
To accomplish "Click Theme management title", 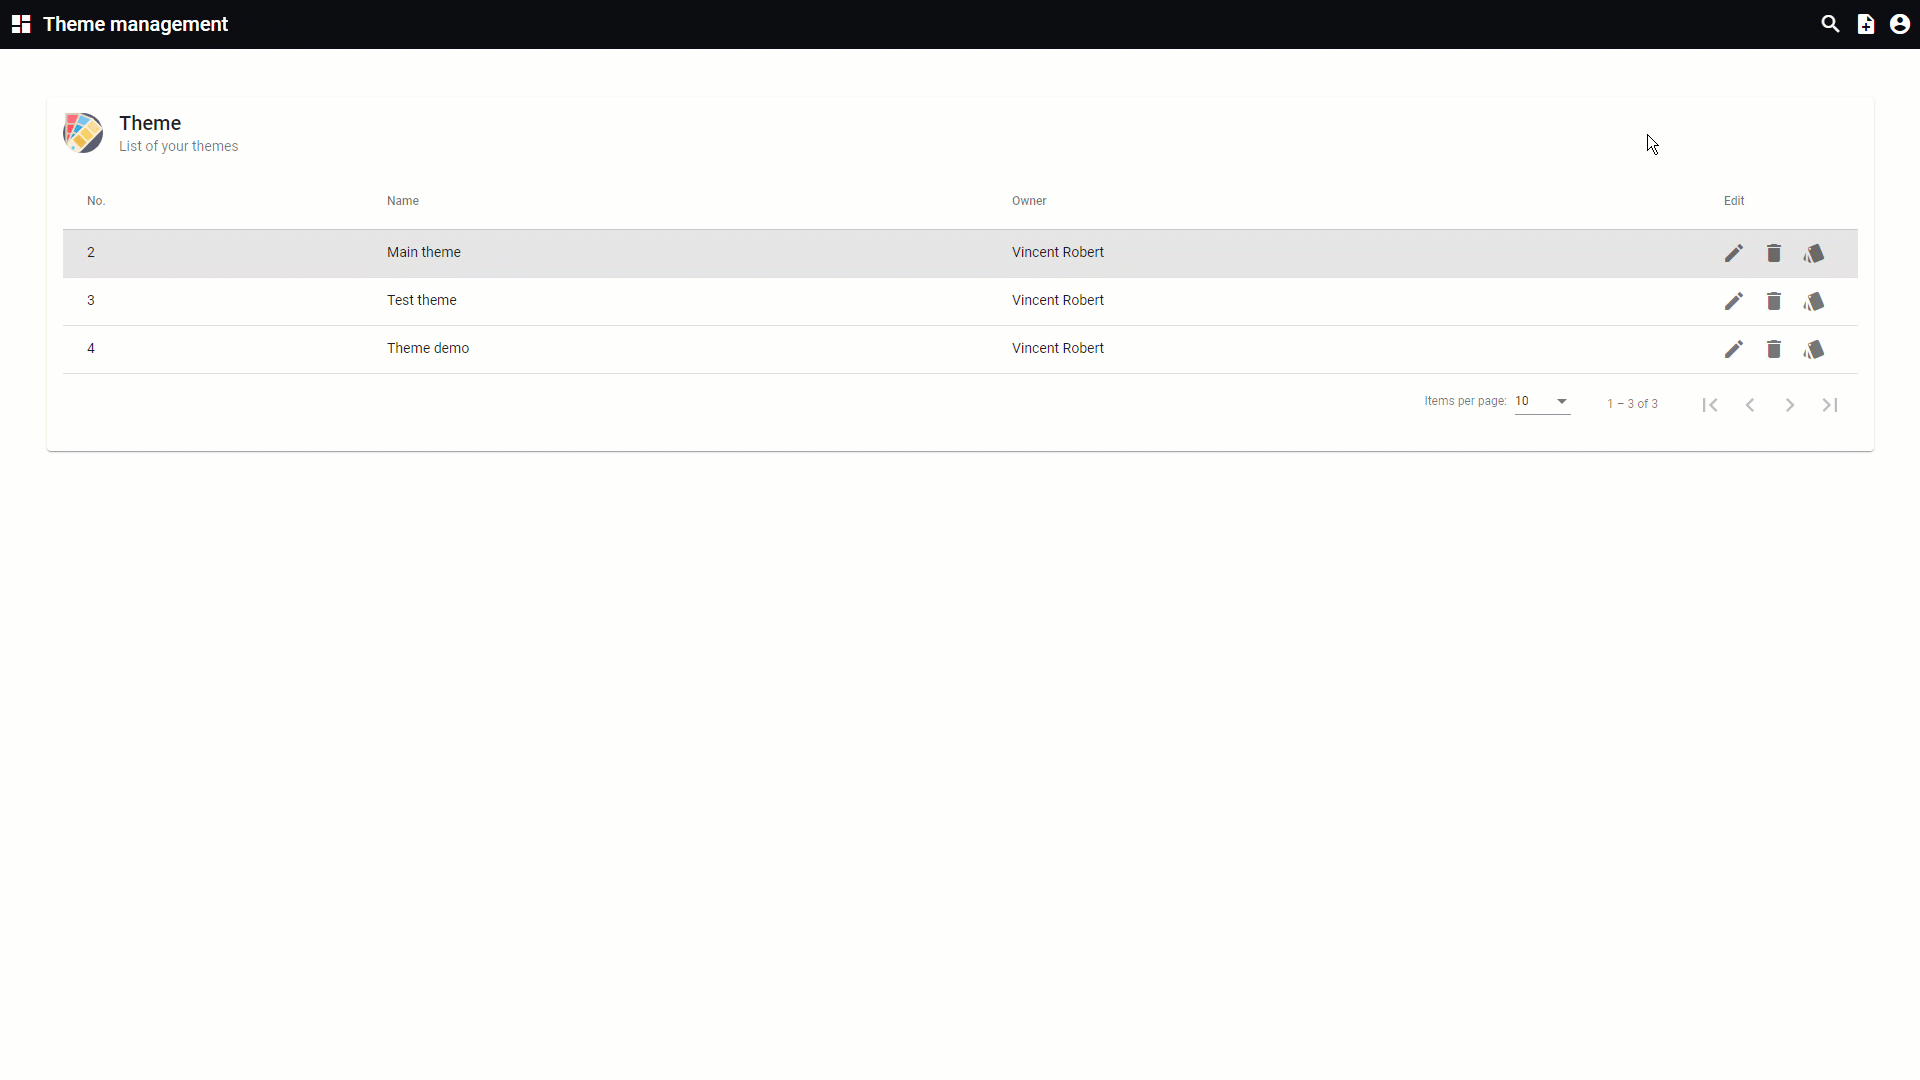I will click(x=136, y=24).
